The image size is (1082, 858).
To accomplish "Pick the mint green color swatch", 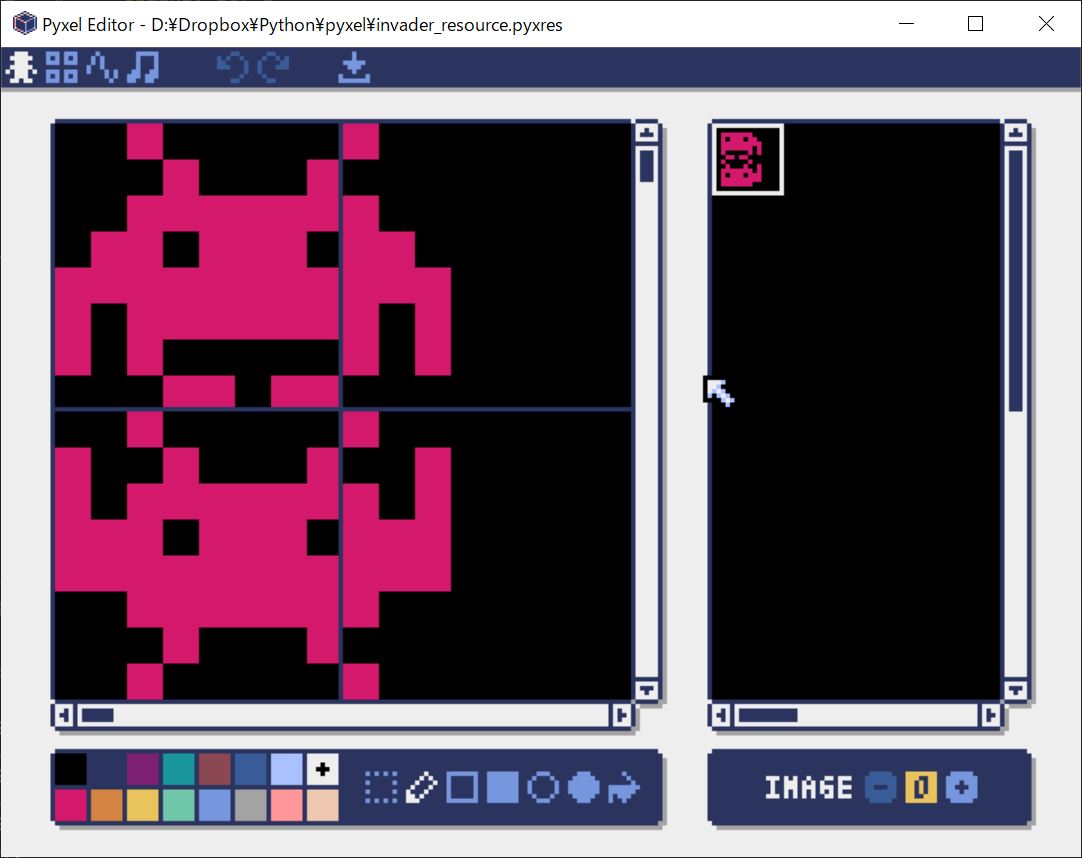I will click(x=178, y=805).
